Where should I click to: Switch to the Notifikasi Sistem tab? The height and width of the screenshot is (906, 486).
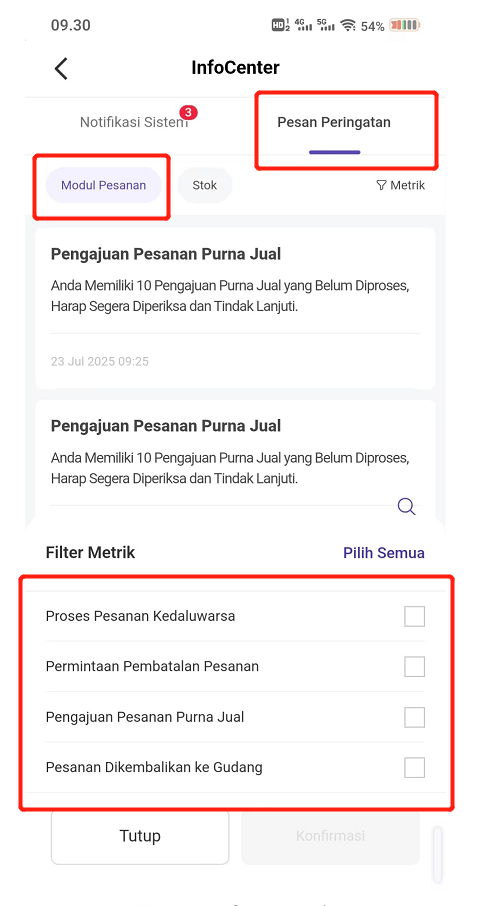point(134,122)
